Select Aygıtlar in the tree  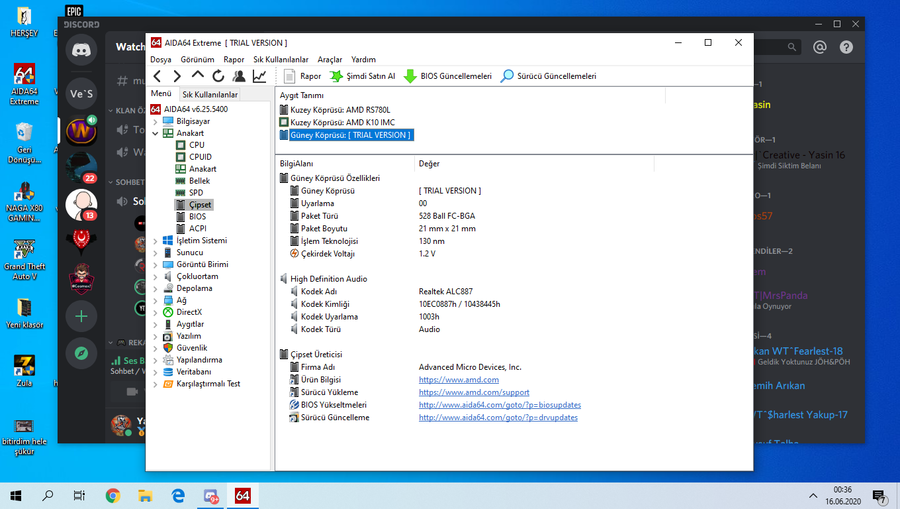(x=190, y=324)
